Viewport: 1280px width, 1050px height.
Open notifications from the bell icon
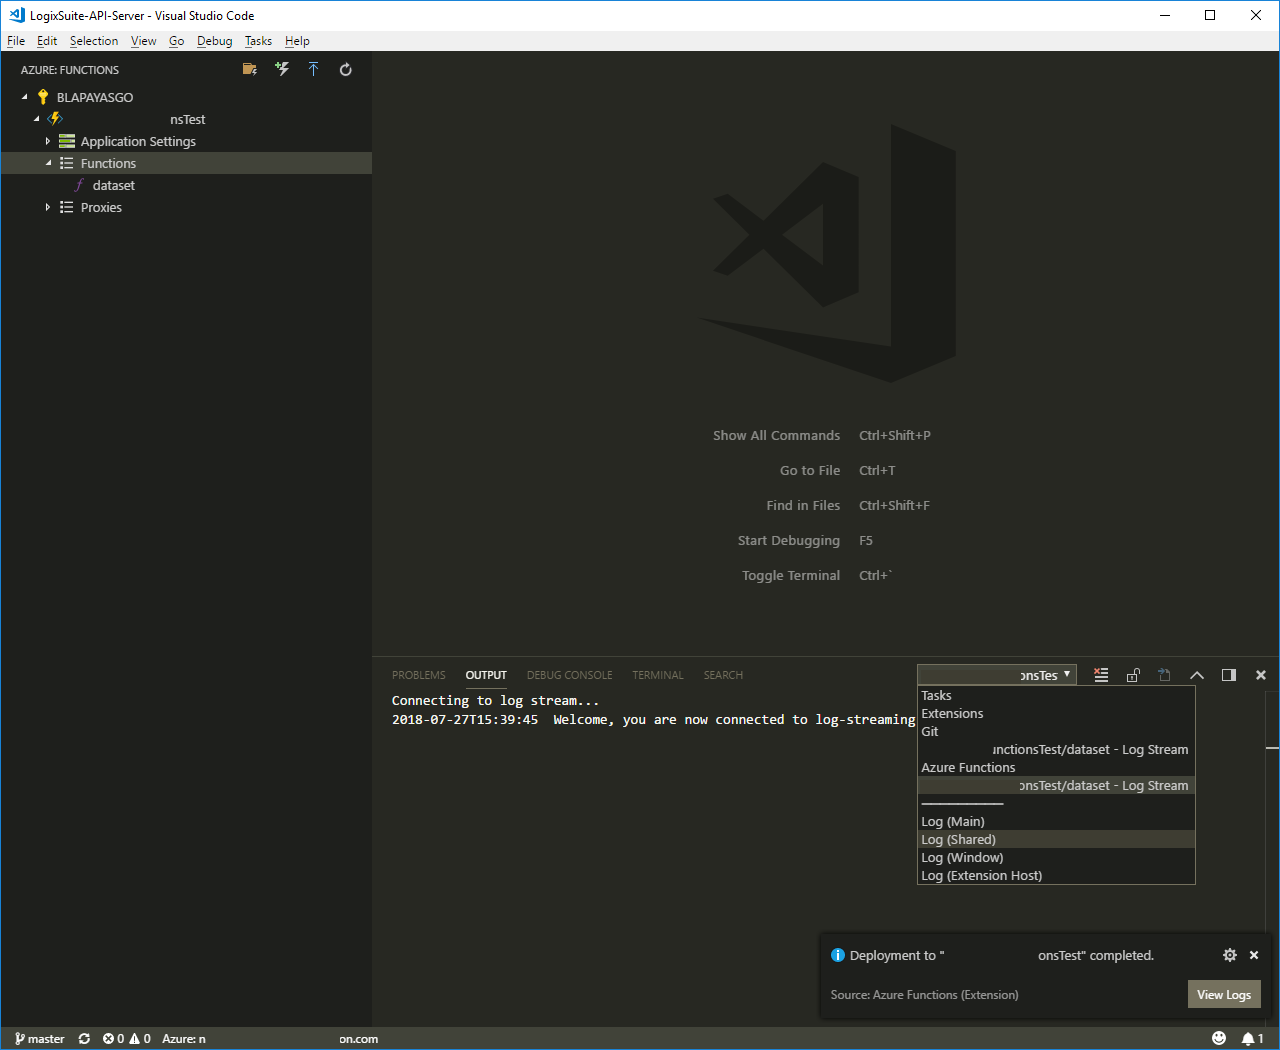pos(1247,1038)
